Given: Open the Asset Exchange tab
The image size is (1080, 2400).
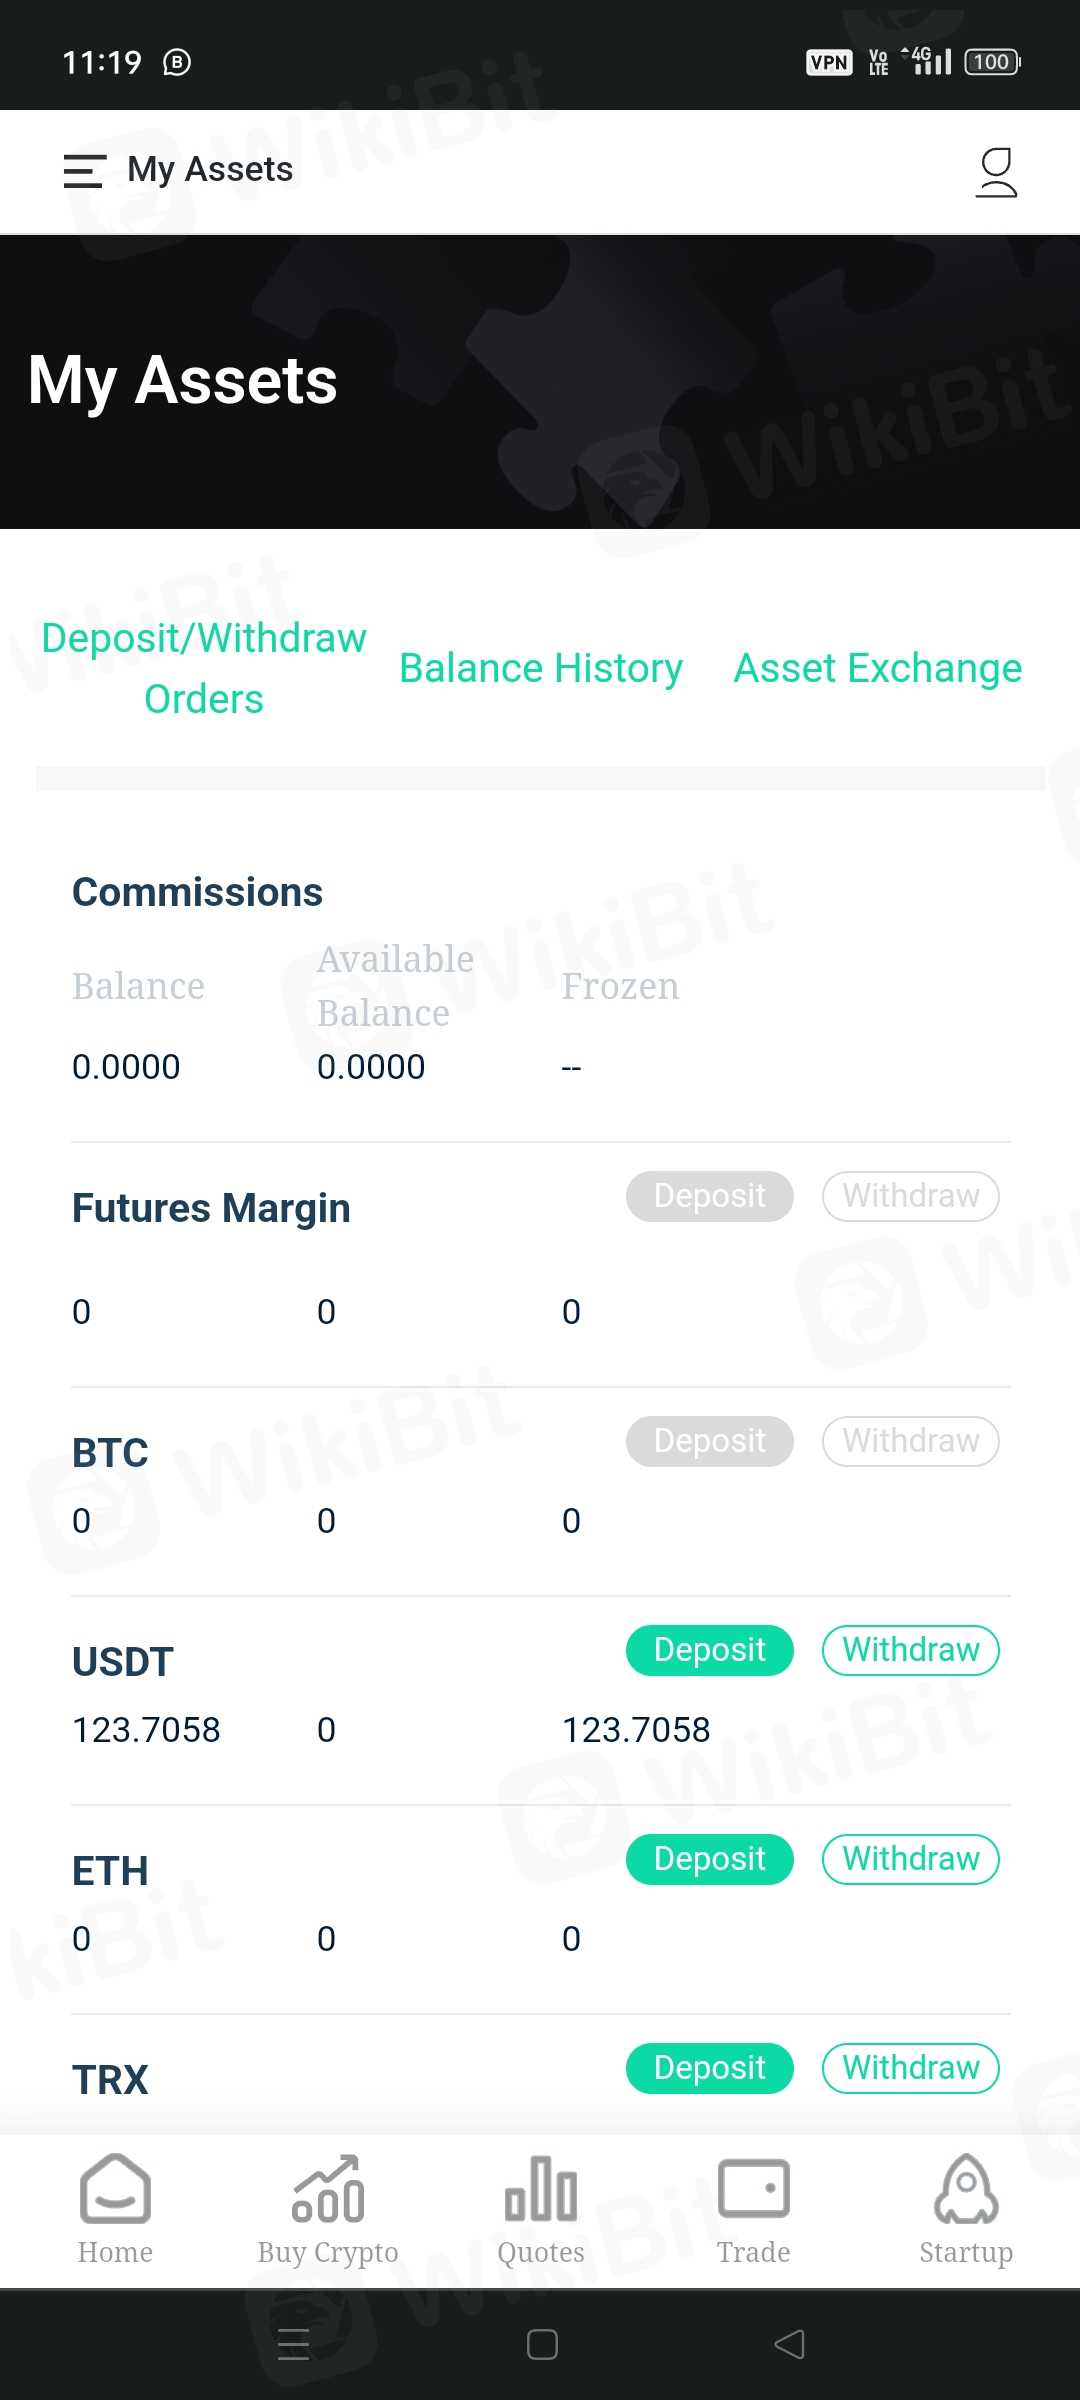Looking at the screenshot, I should tap(878, 668).
